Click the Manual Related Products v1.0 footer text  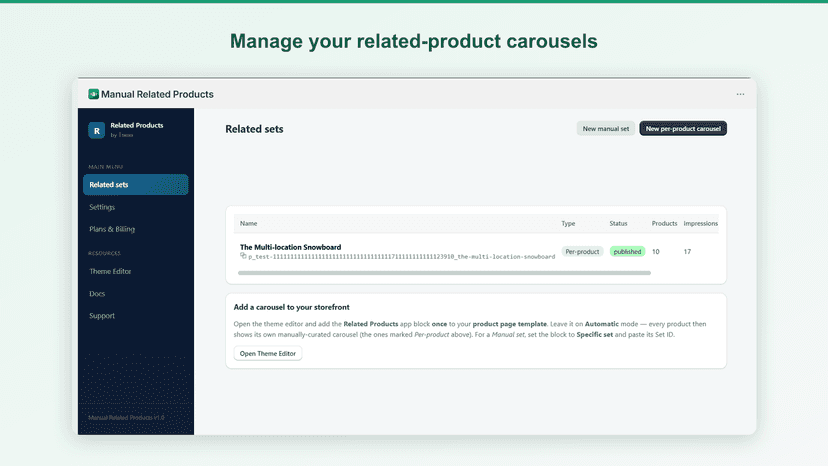pyautogui.click(x=126, y=417)
